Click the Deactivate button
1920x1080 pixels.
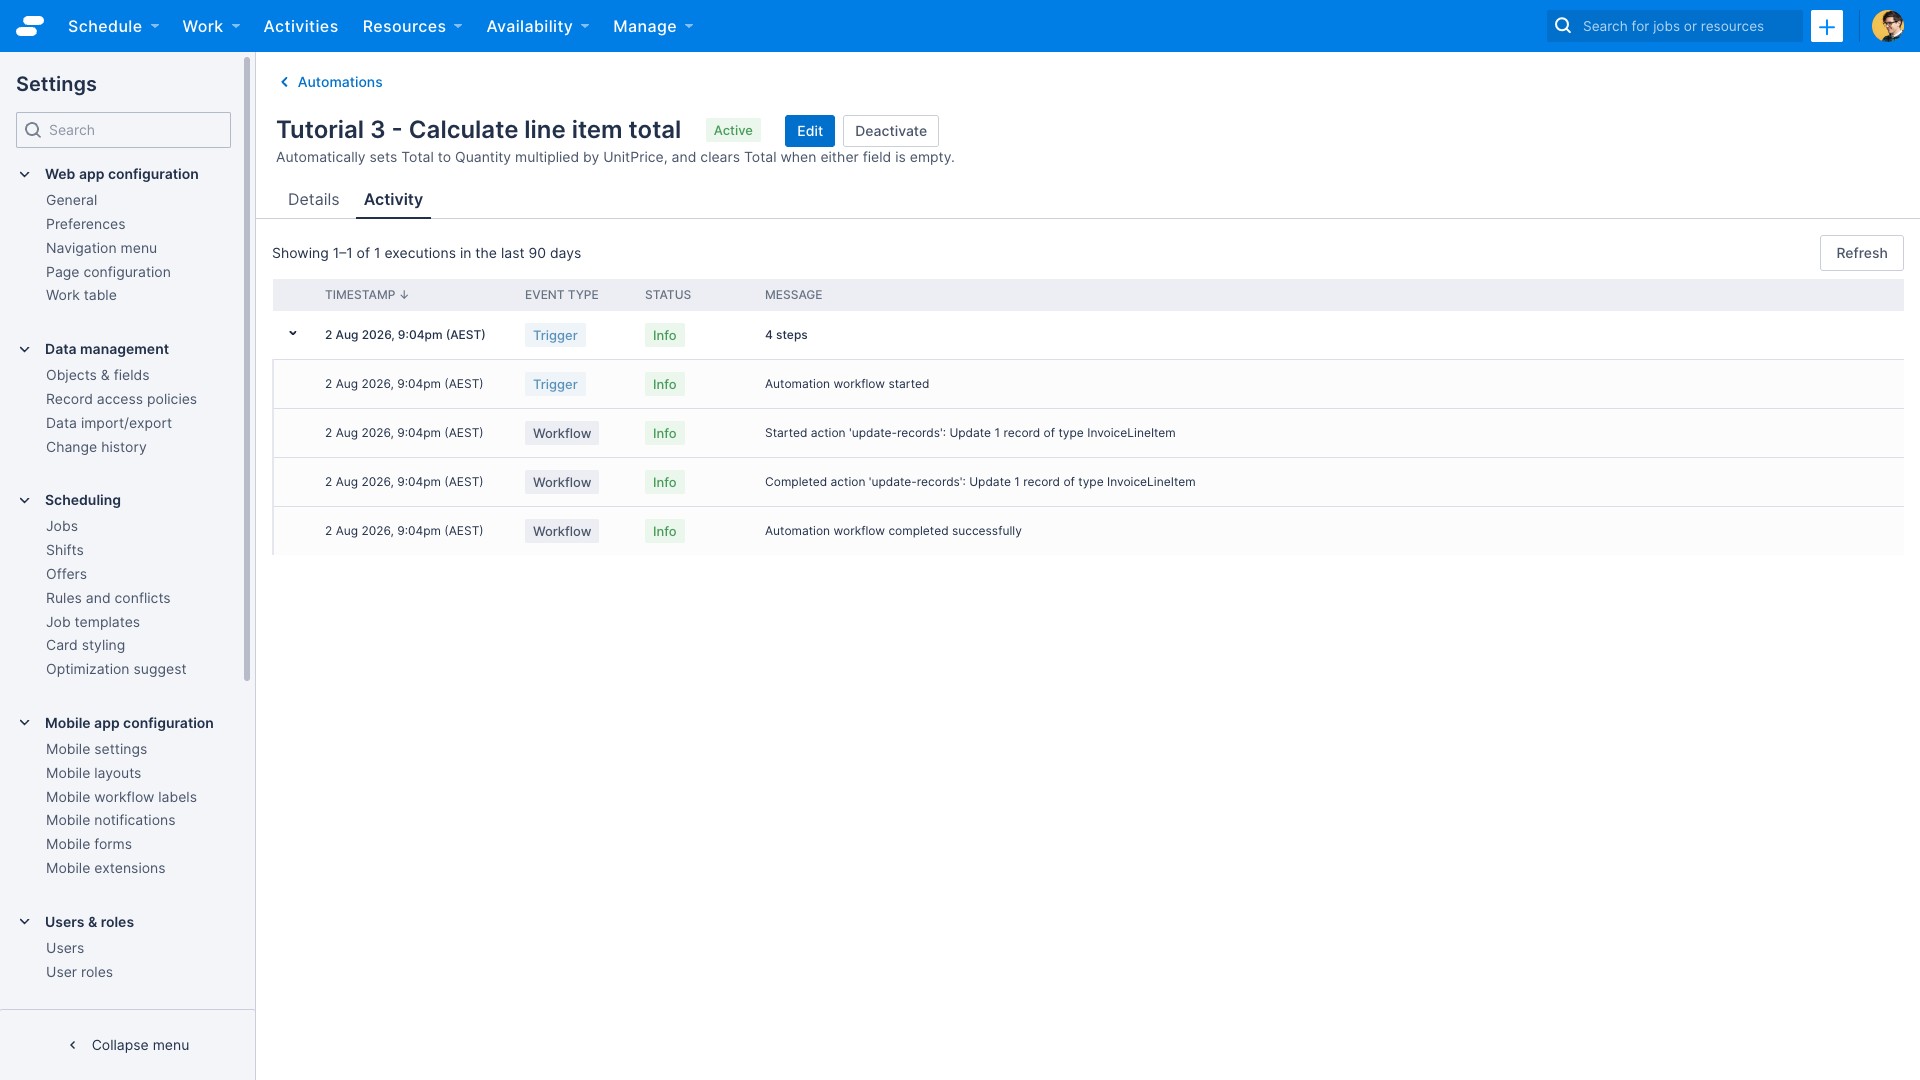tap(890, 131)
